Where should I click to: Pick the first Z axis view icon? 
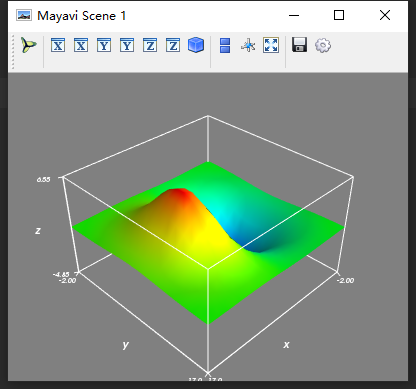(150, 45)
